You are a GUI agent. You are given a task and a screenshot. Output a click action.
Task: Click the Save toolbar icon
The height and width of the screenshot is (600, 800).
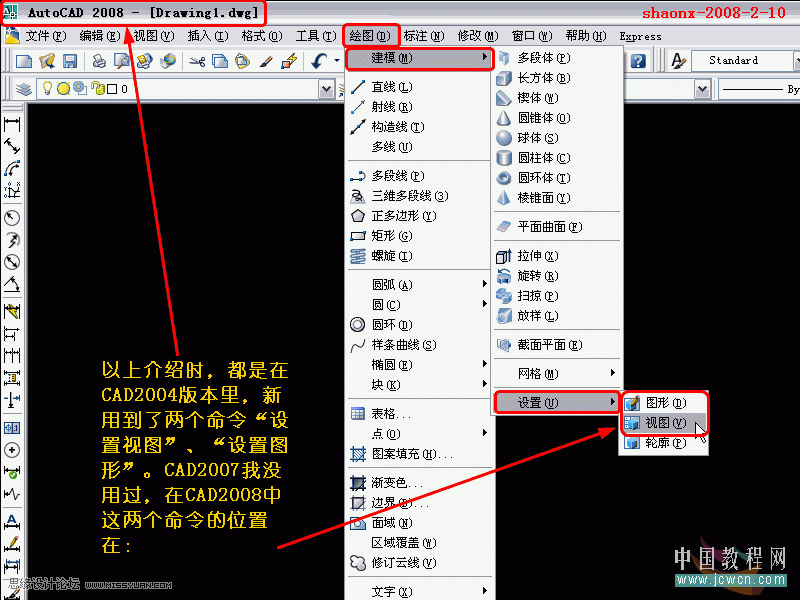point(69,61)
